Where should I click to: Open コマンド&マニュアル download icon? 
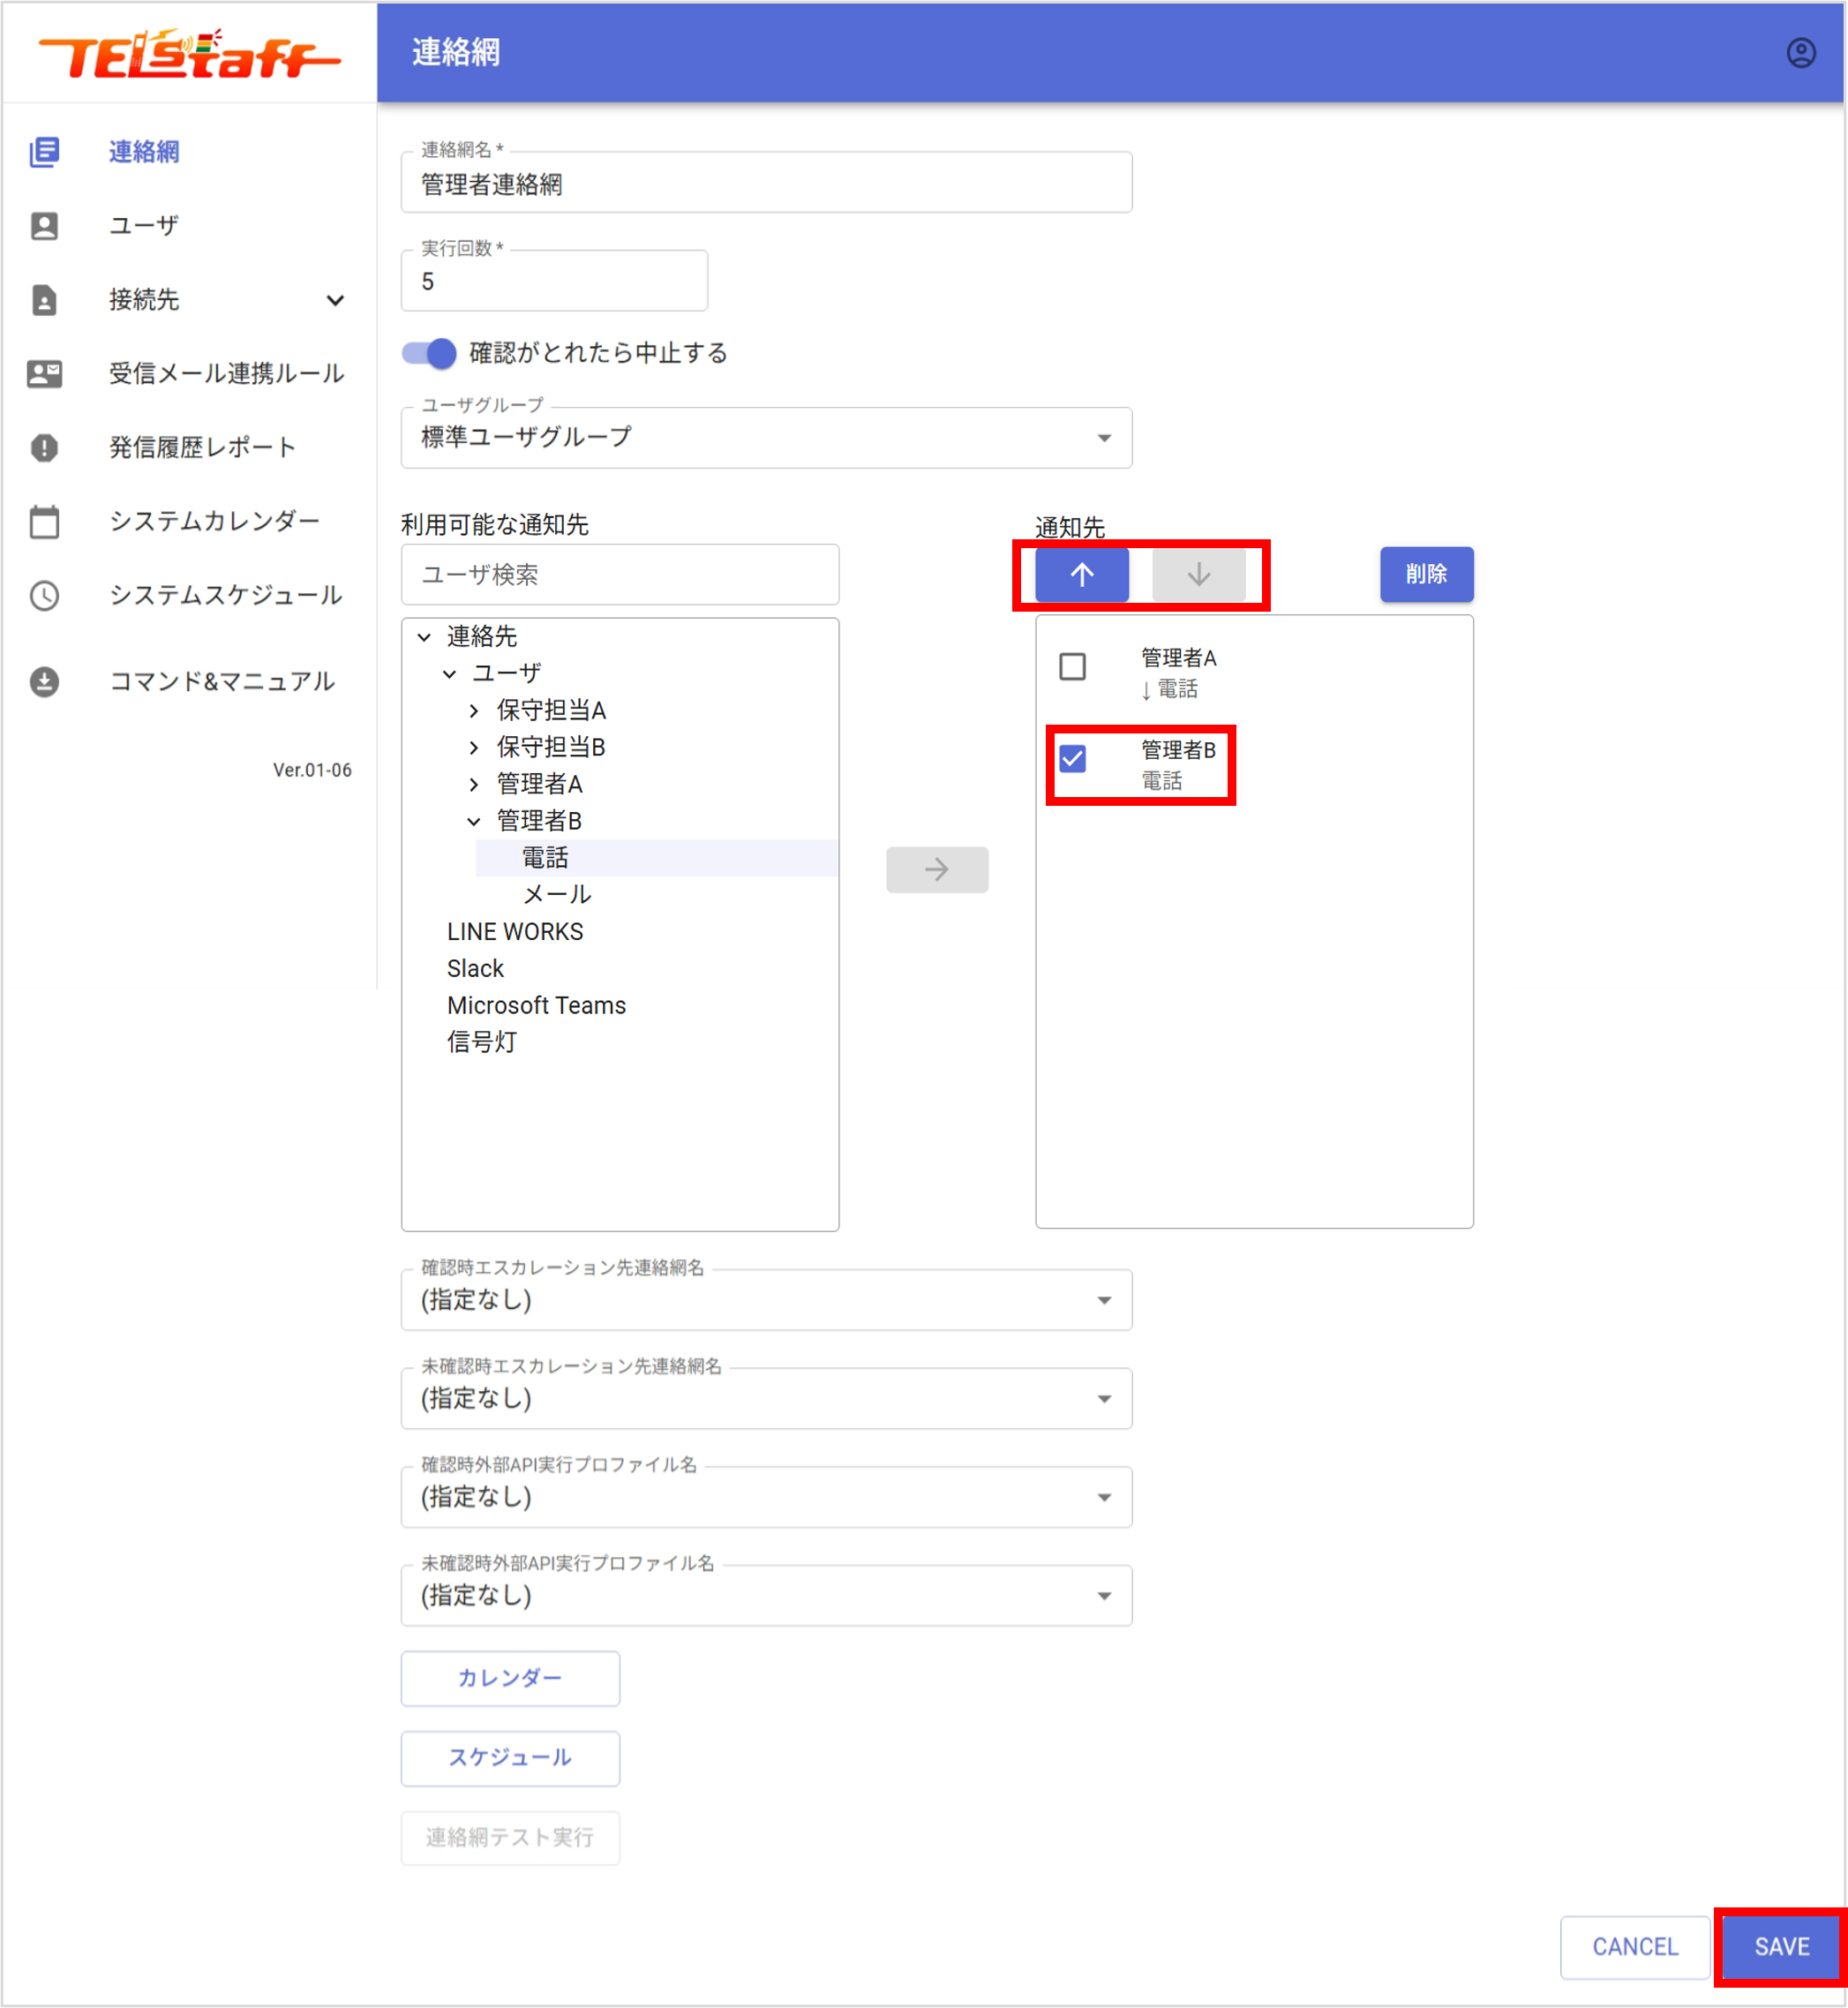[x=44, y=682]
